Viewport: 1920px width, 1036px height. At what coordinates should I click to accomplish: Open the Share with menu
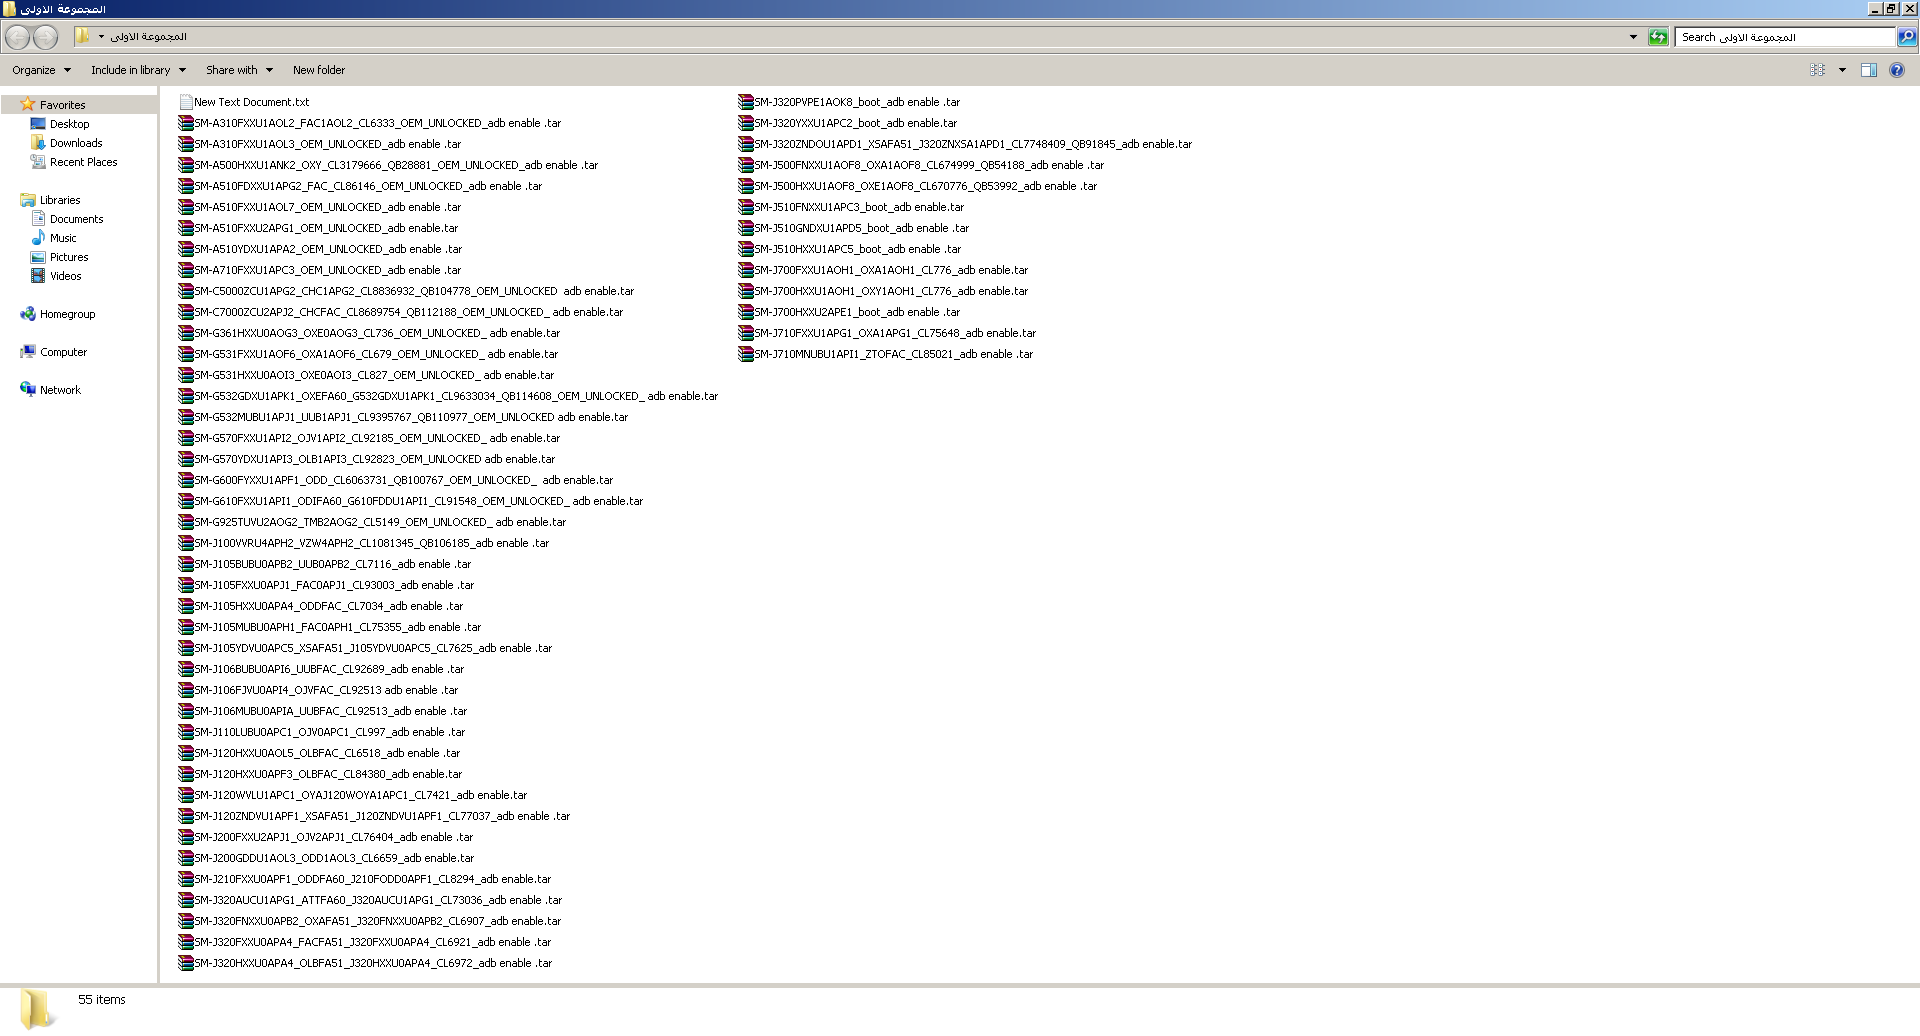coord(239,70)
